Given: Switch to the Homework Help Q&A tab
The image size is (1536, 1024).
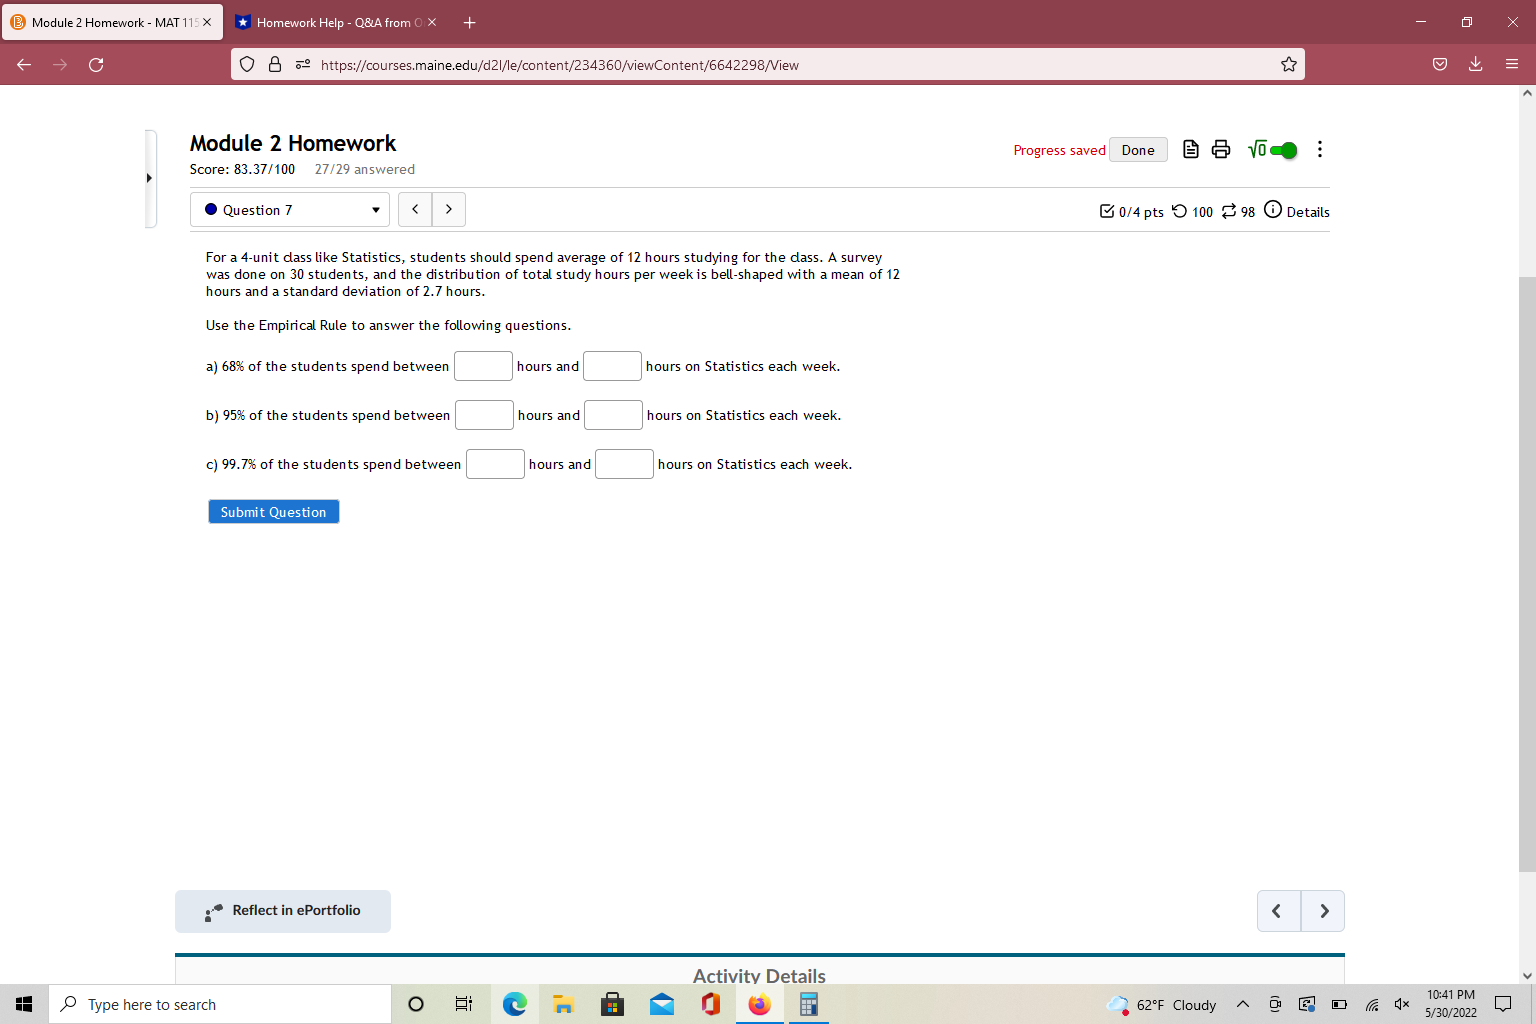Looking at the screenshot, I should click(x=330, y=21).
